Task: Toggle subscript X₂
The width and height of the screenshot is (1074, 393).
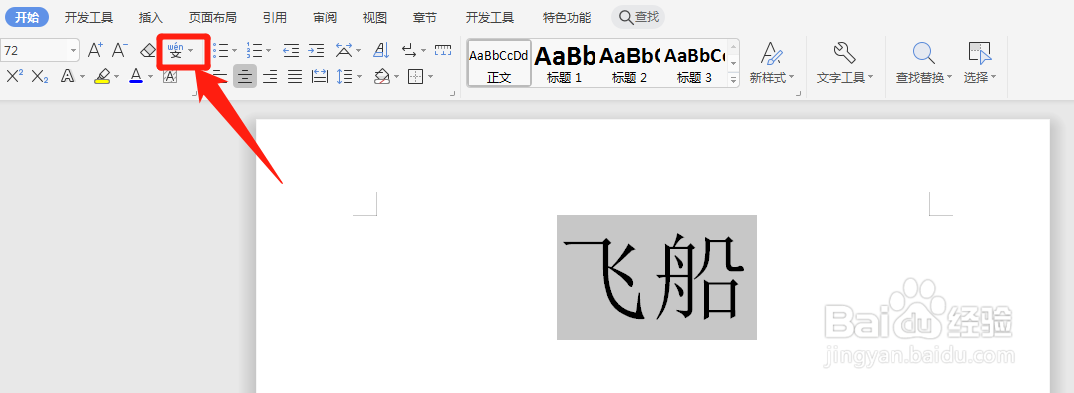Action: coord(40,76)
